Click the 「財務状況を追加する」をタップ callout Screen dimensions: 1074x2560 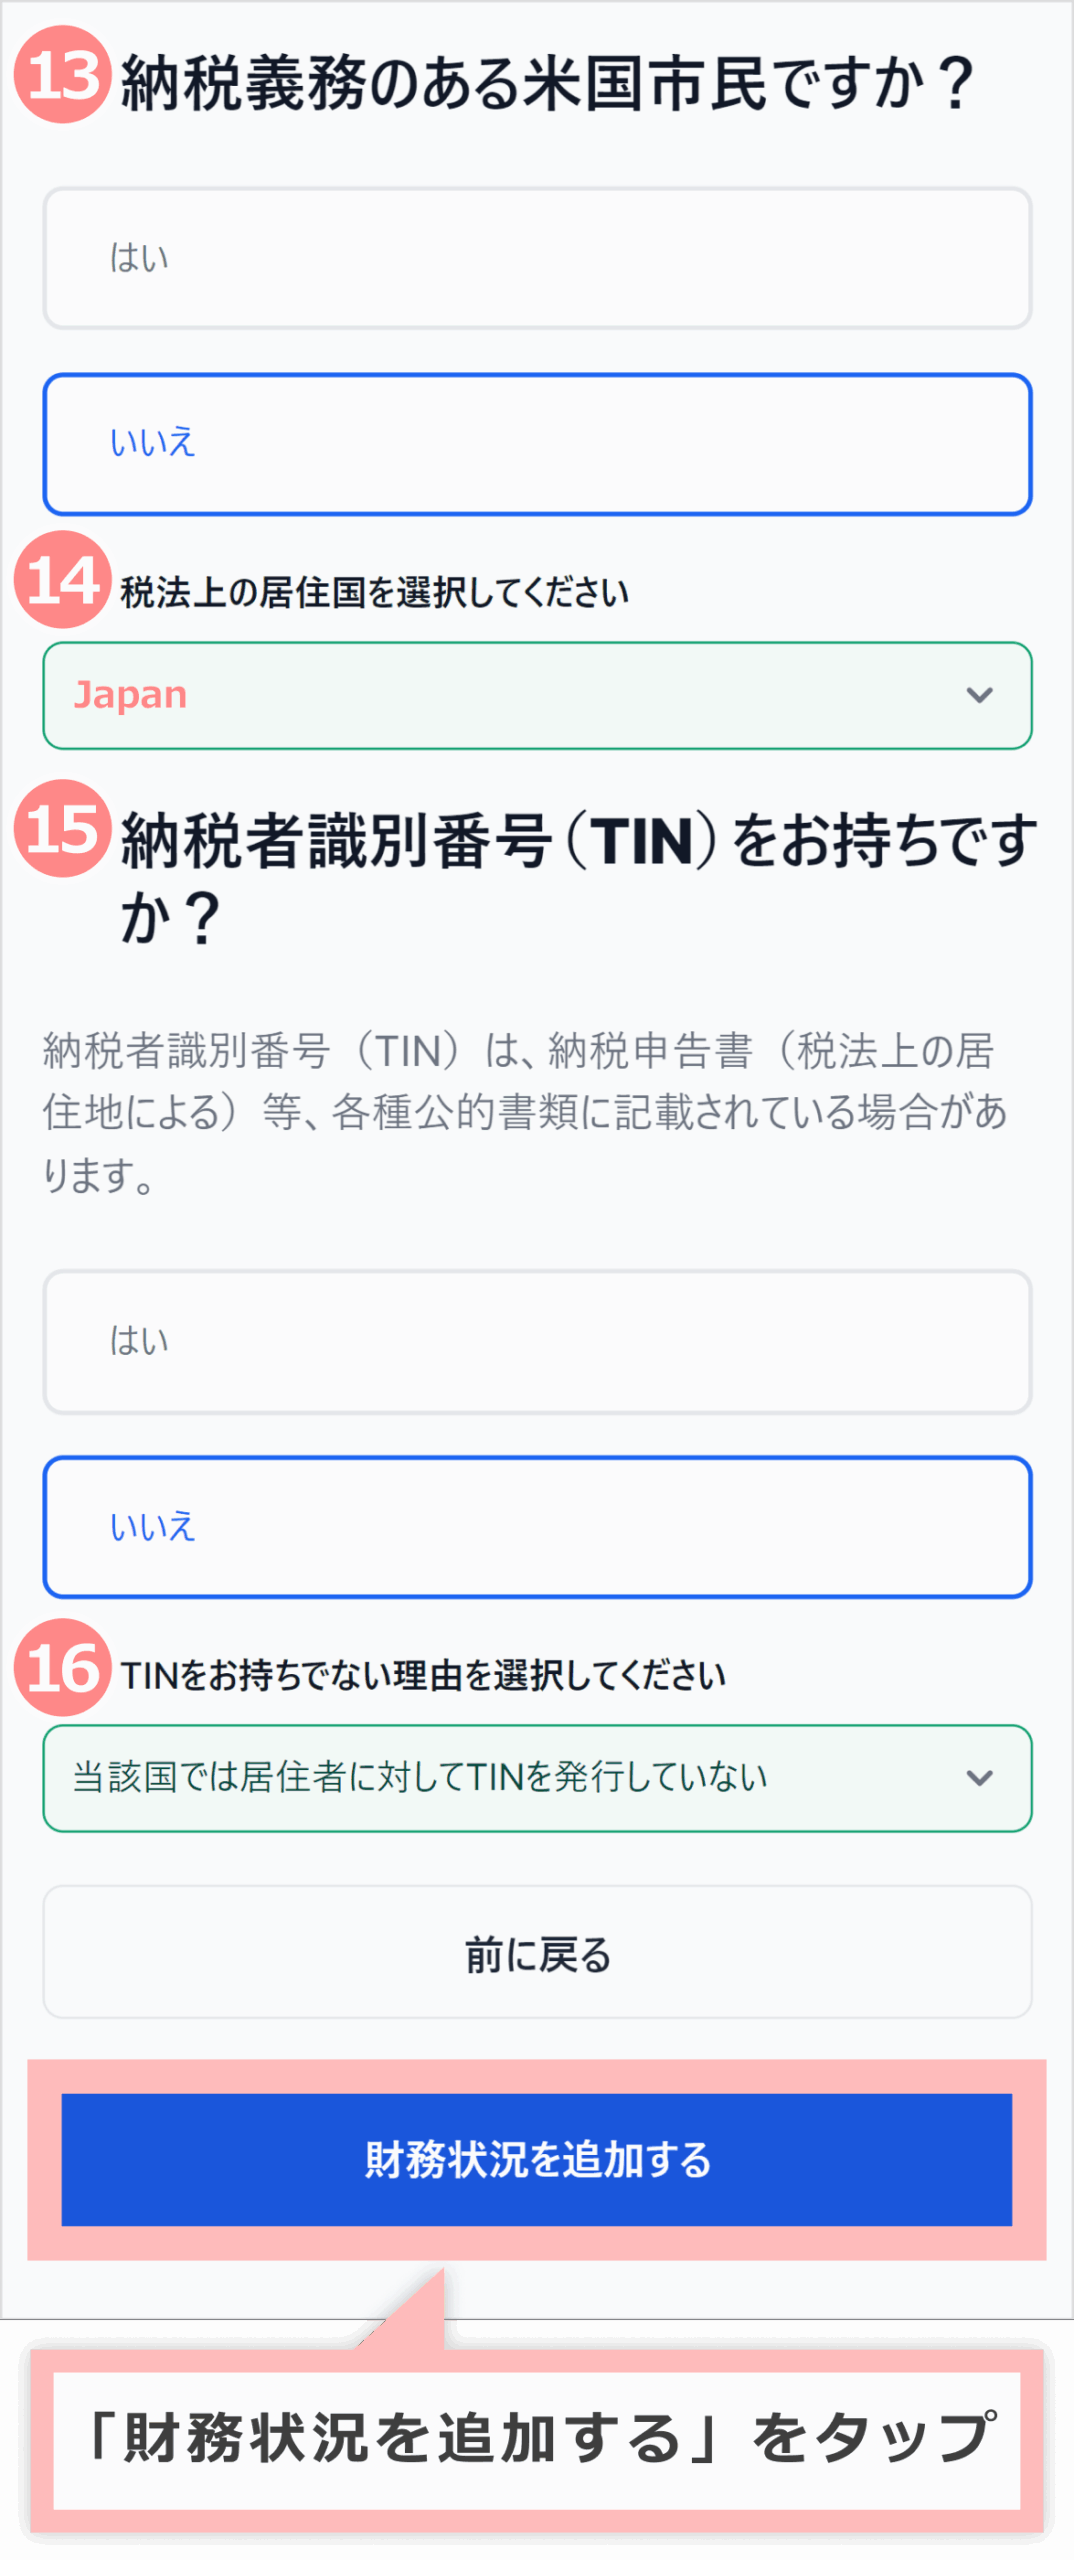click(x=537, y=2440)
